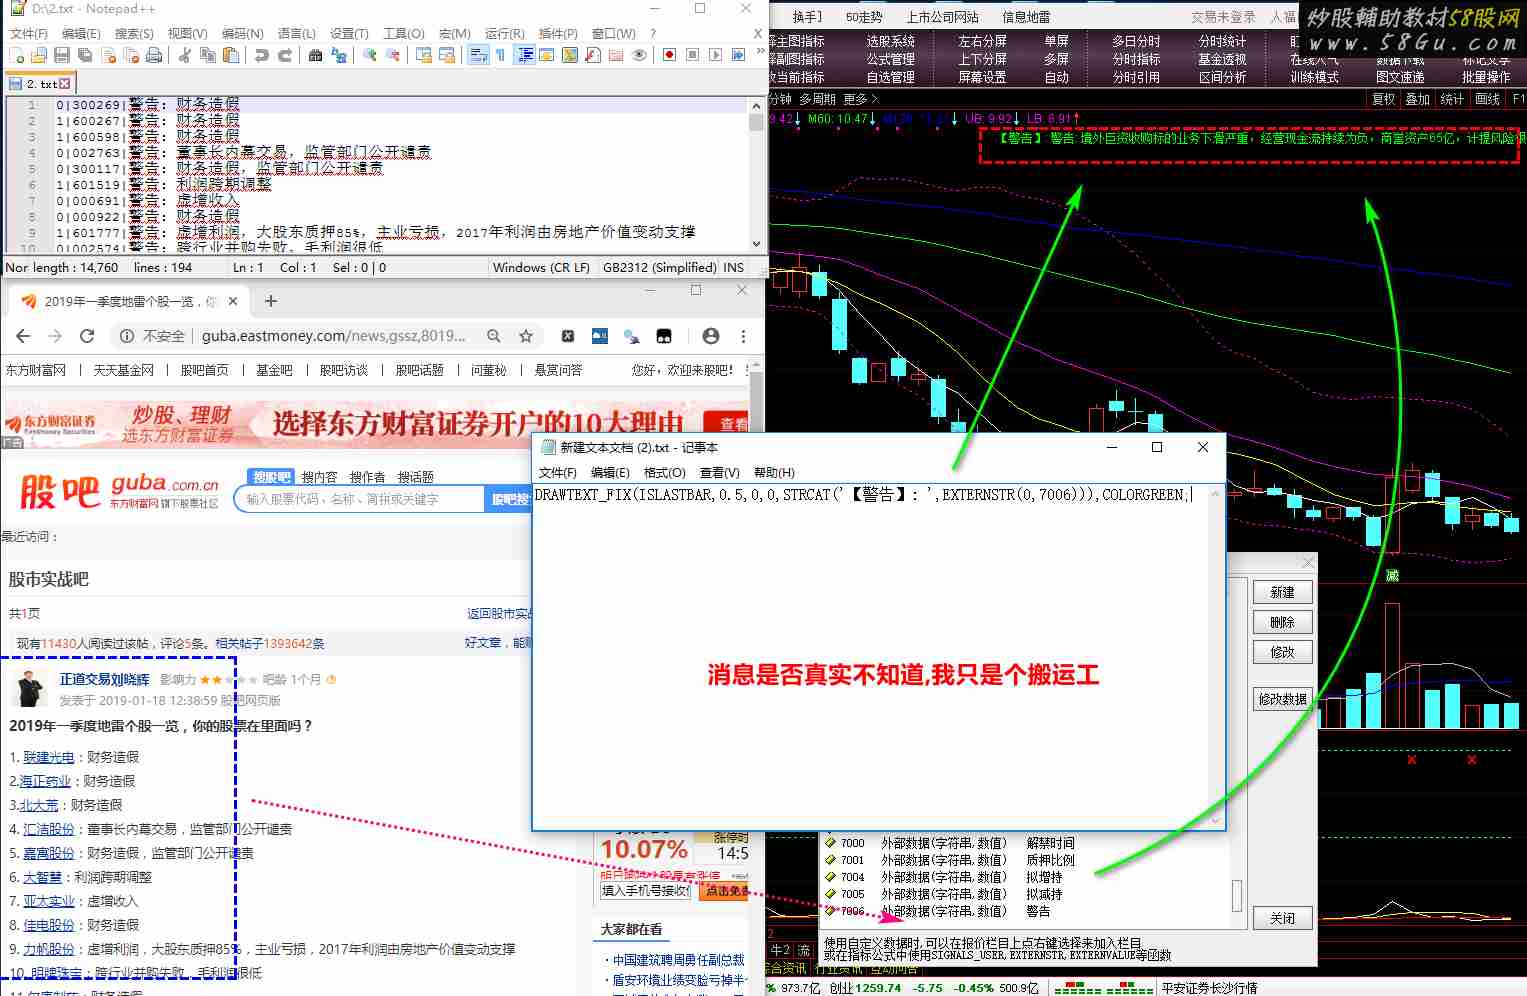The image size is (1527, 996).
Task: Bookmark the page with the star icon
Action: (526, 336)
